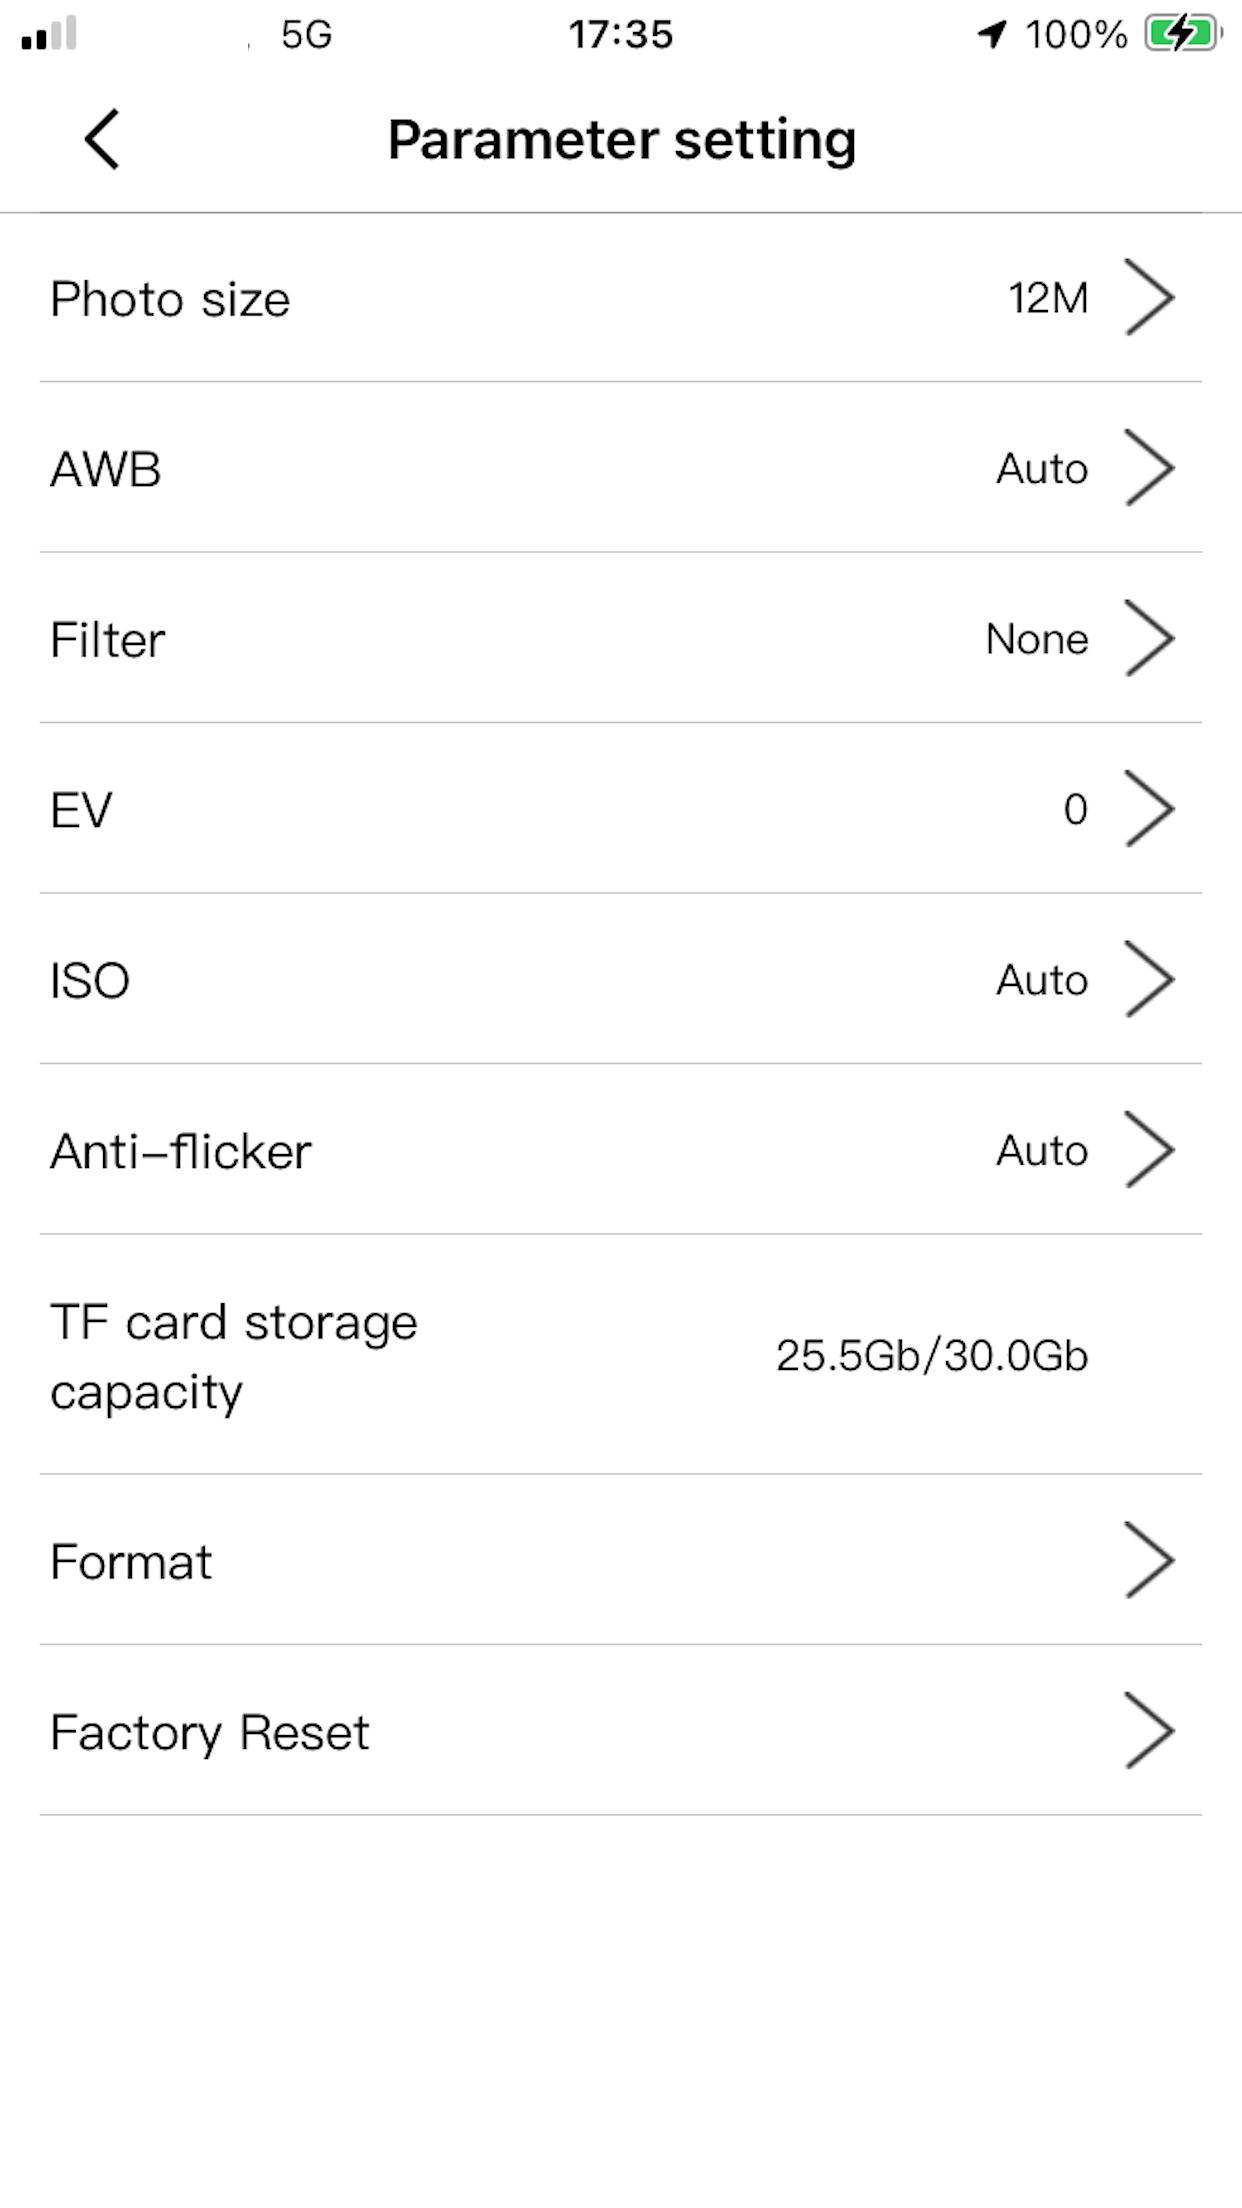Tap the location arrow status icon
Image resolution: width=1242 pixels, height=2208 pixels.
(991, 35)
